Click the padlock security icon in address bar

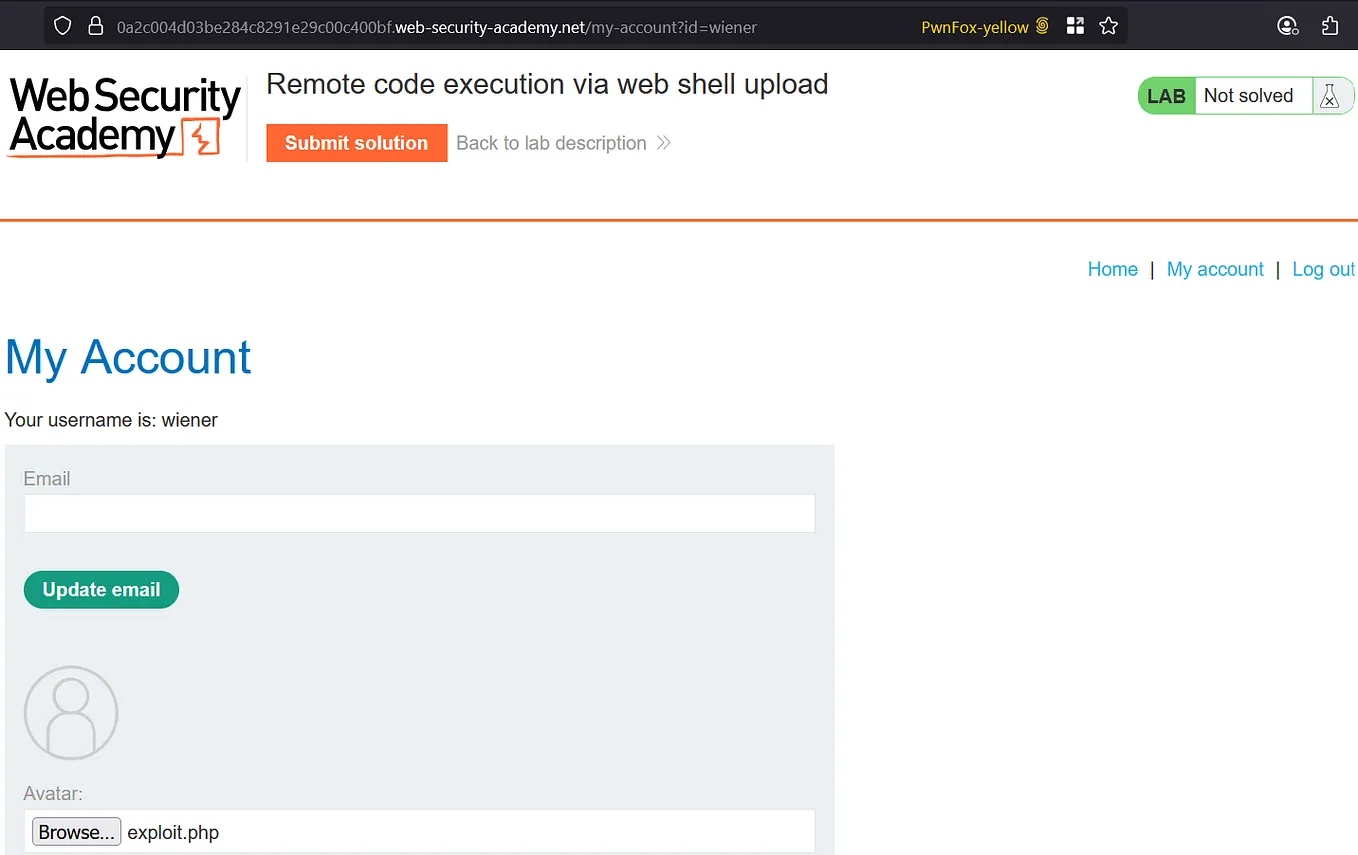(x=94, y=25)
